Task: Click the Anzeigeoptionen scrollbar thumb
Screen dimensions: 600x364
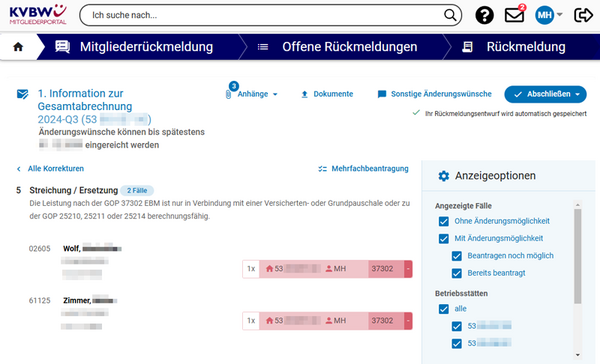Action: click(x=577, y=256)
